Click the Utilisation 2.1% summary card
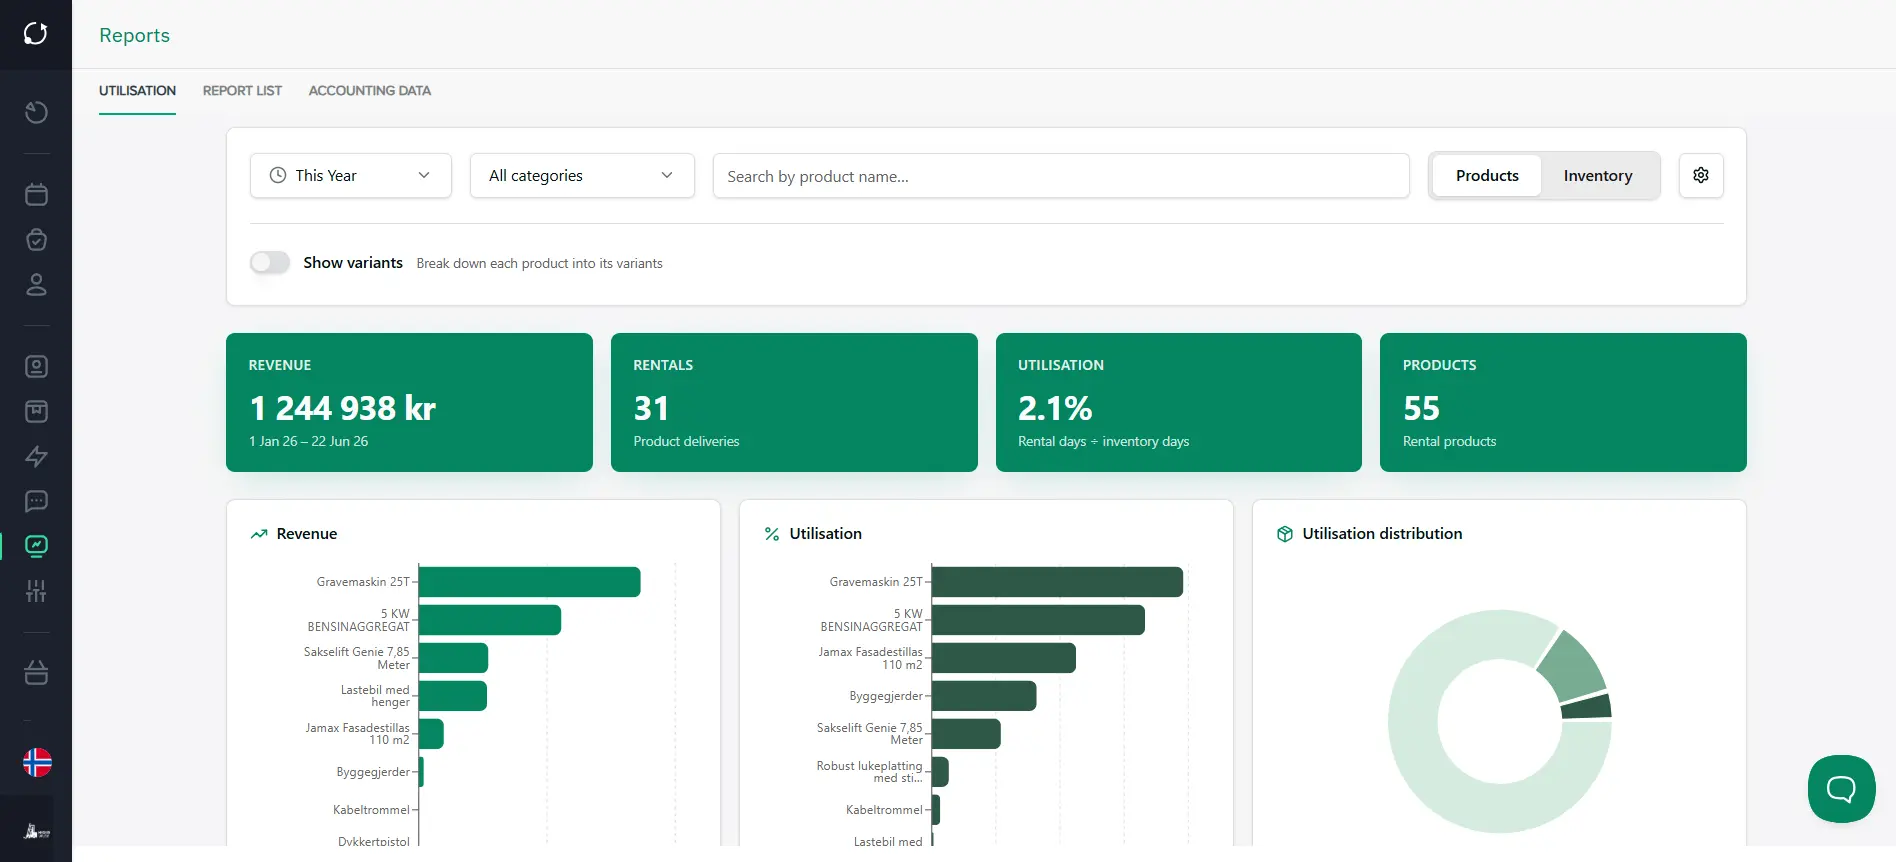This screenshot has height=862, width=1896. (1179, 402)
